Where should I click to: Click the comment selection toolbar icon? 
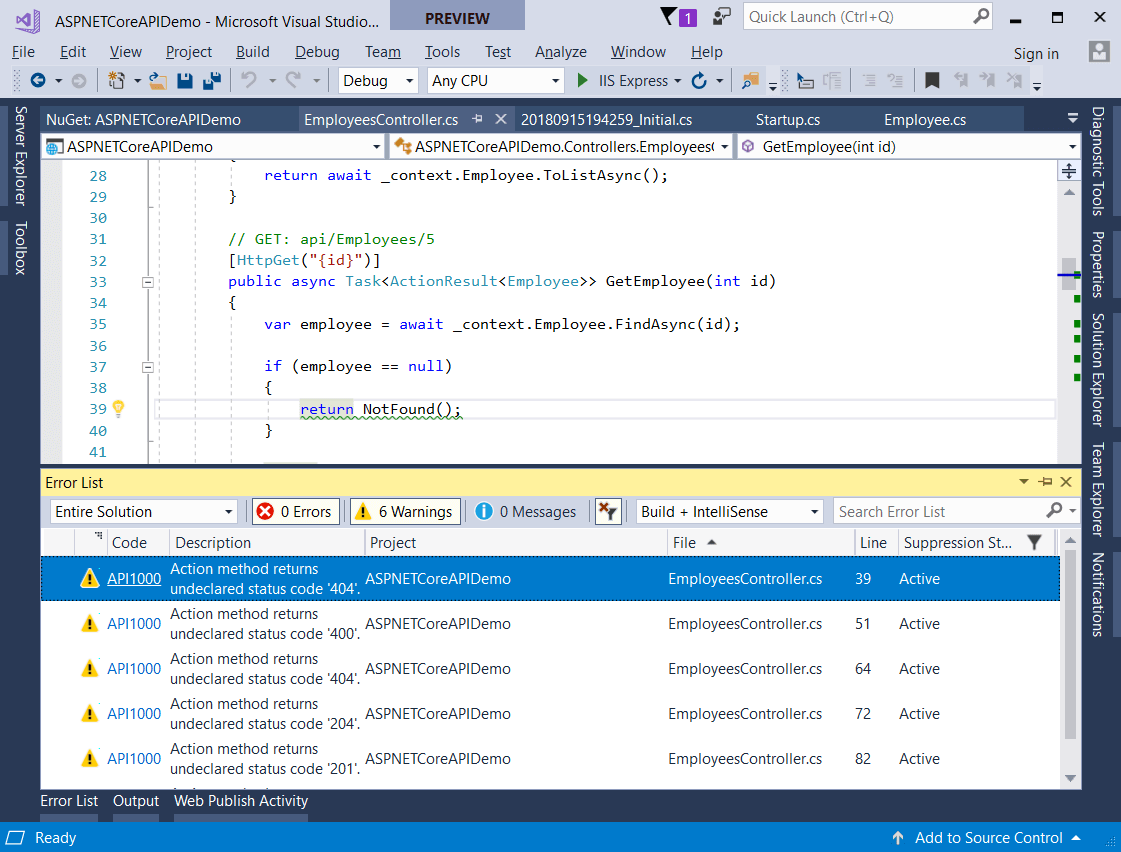click(x=869, y=81)
